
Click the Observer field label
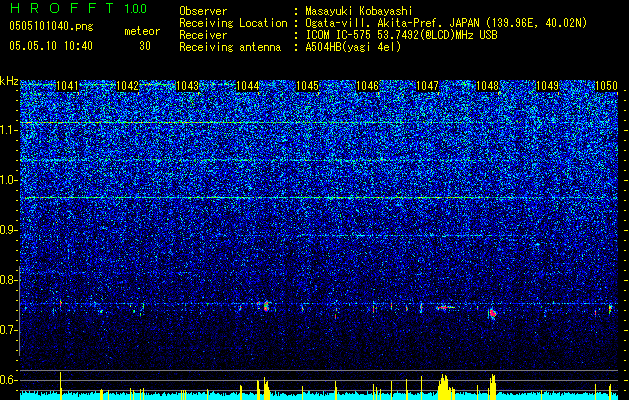(203, 11)
